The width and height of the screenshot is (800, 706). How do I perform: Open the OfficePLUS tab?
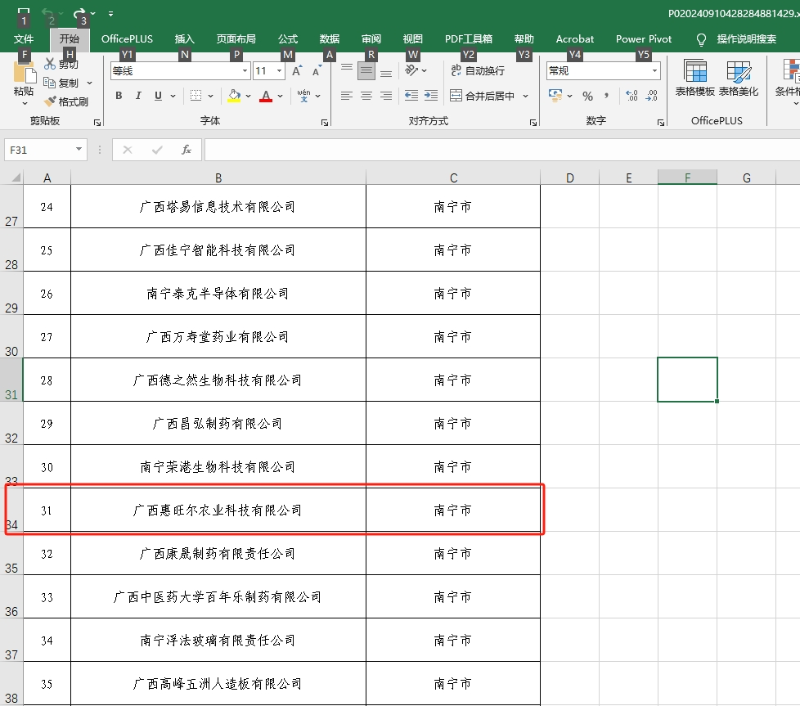[127, 39]
